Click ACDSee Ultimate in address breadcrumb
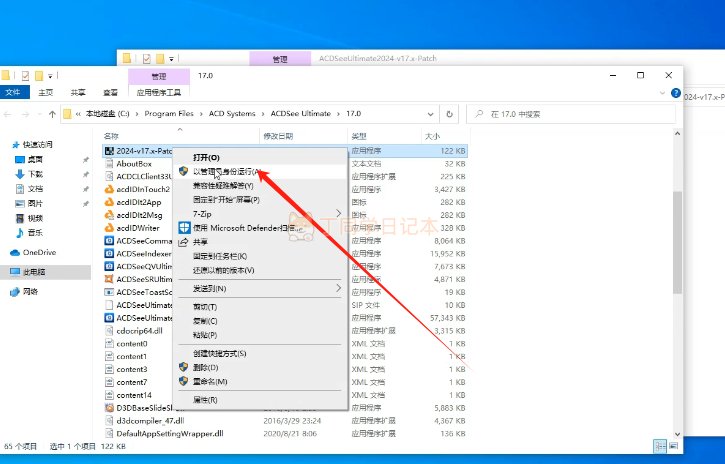Image resolution: width=725 pixels, height=464 pixels. pyautogui.click(x=301, y=114)
